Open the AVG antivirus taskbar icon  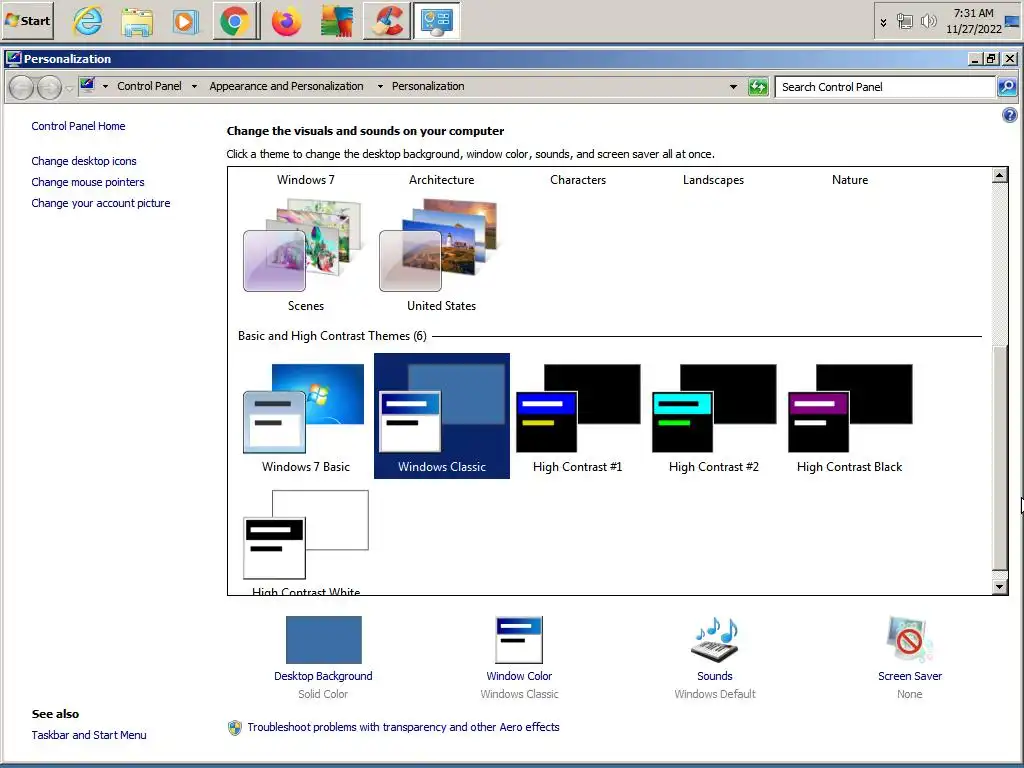[x=337, y=22]
